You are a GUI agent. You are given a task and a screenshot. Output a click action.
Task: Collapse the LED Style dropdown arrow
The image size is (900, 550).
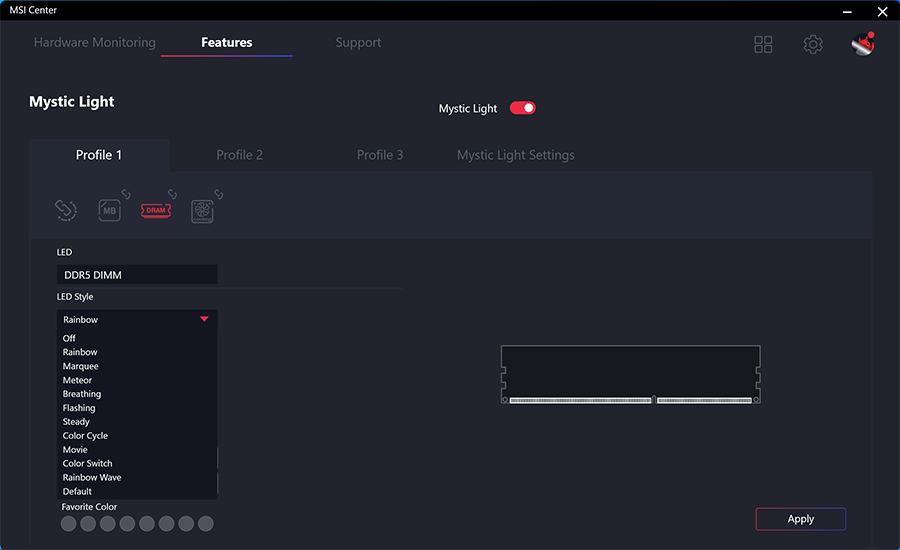pyautogui.click(x=204, y=319)
